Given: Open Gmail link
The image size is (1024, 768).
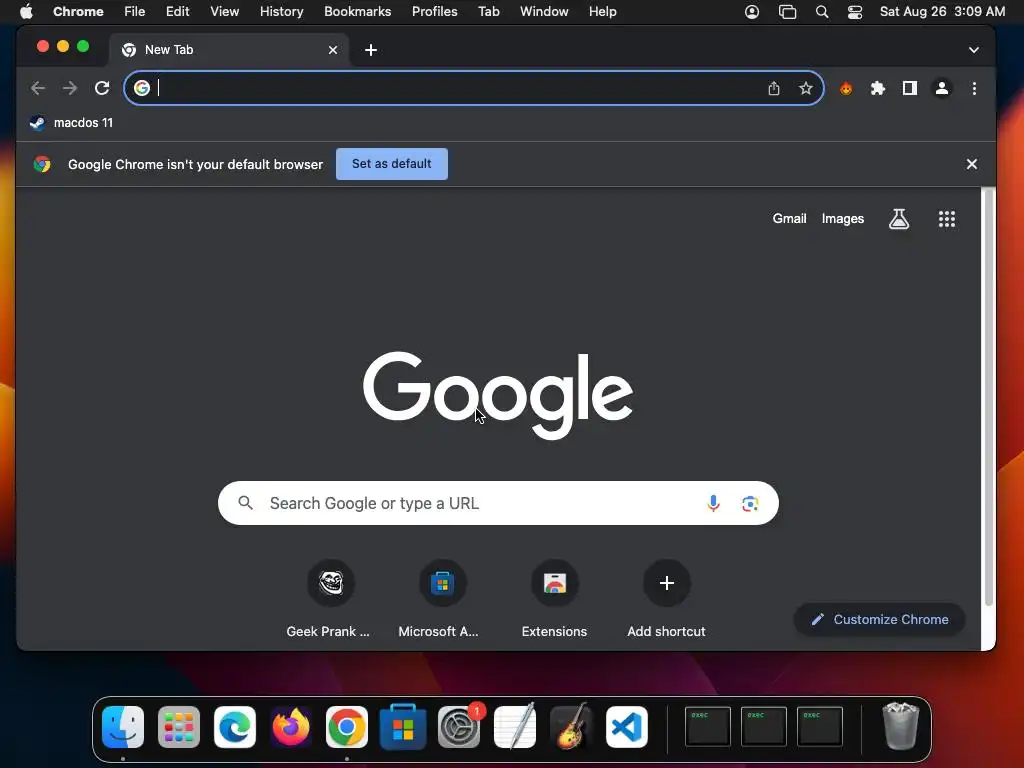Looking at the screenshot, I should (x=790, y=219).
